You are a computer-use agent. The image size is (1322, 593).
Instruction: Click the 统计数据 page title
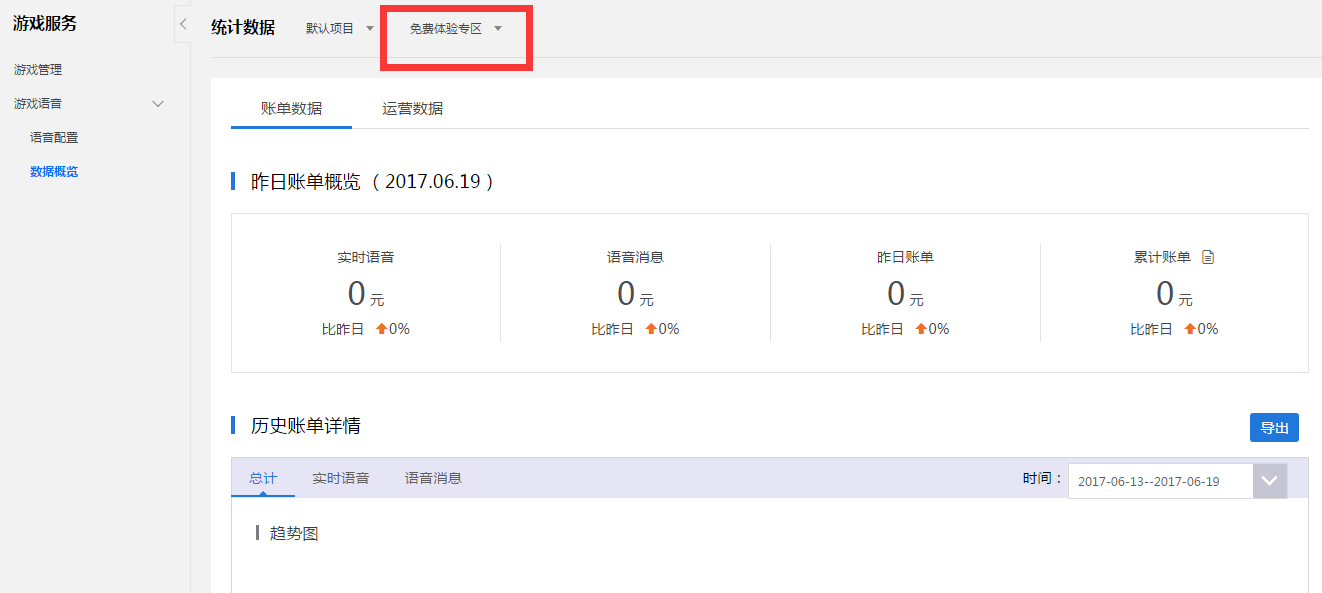pyautogui.click(x=243, y=28)
